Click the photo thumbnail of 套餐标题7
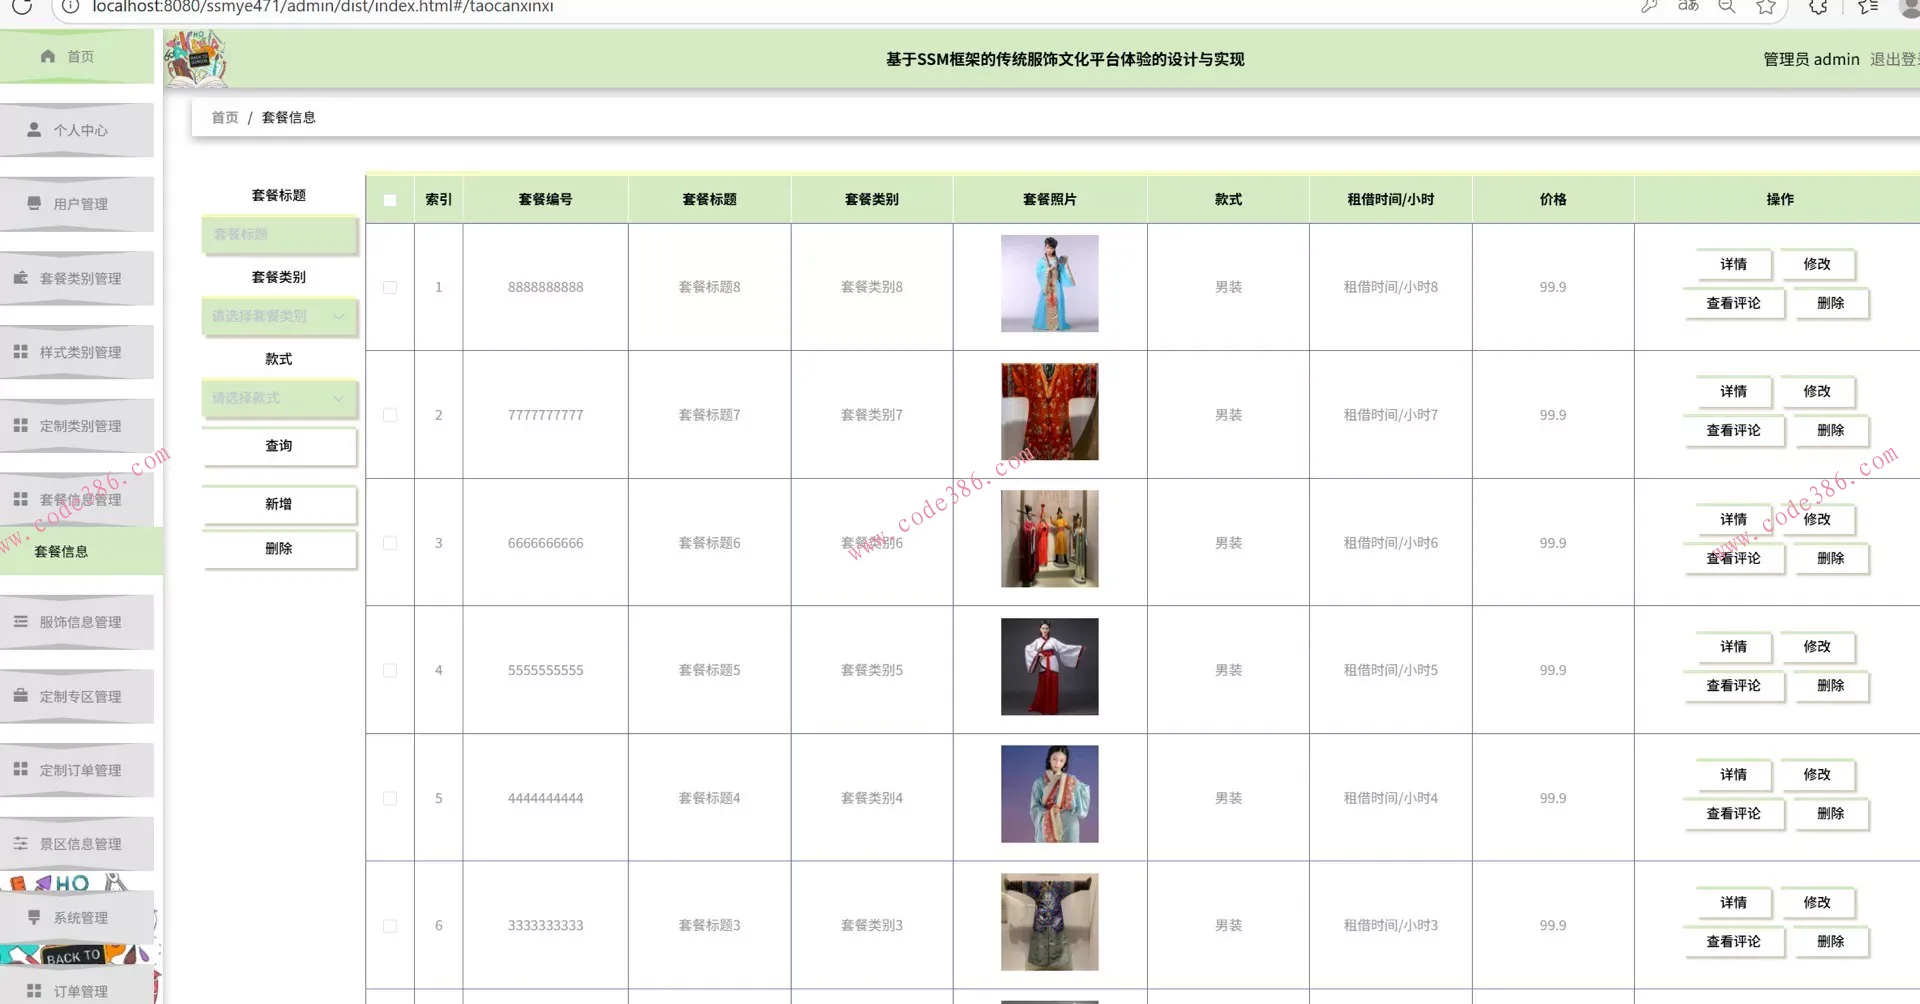 click(1048, 411)
